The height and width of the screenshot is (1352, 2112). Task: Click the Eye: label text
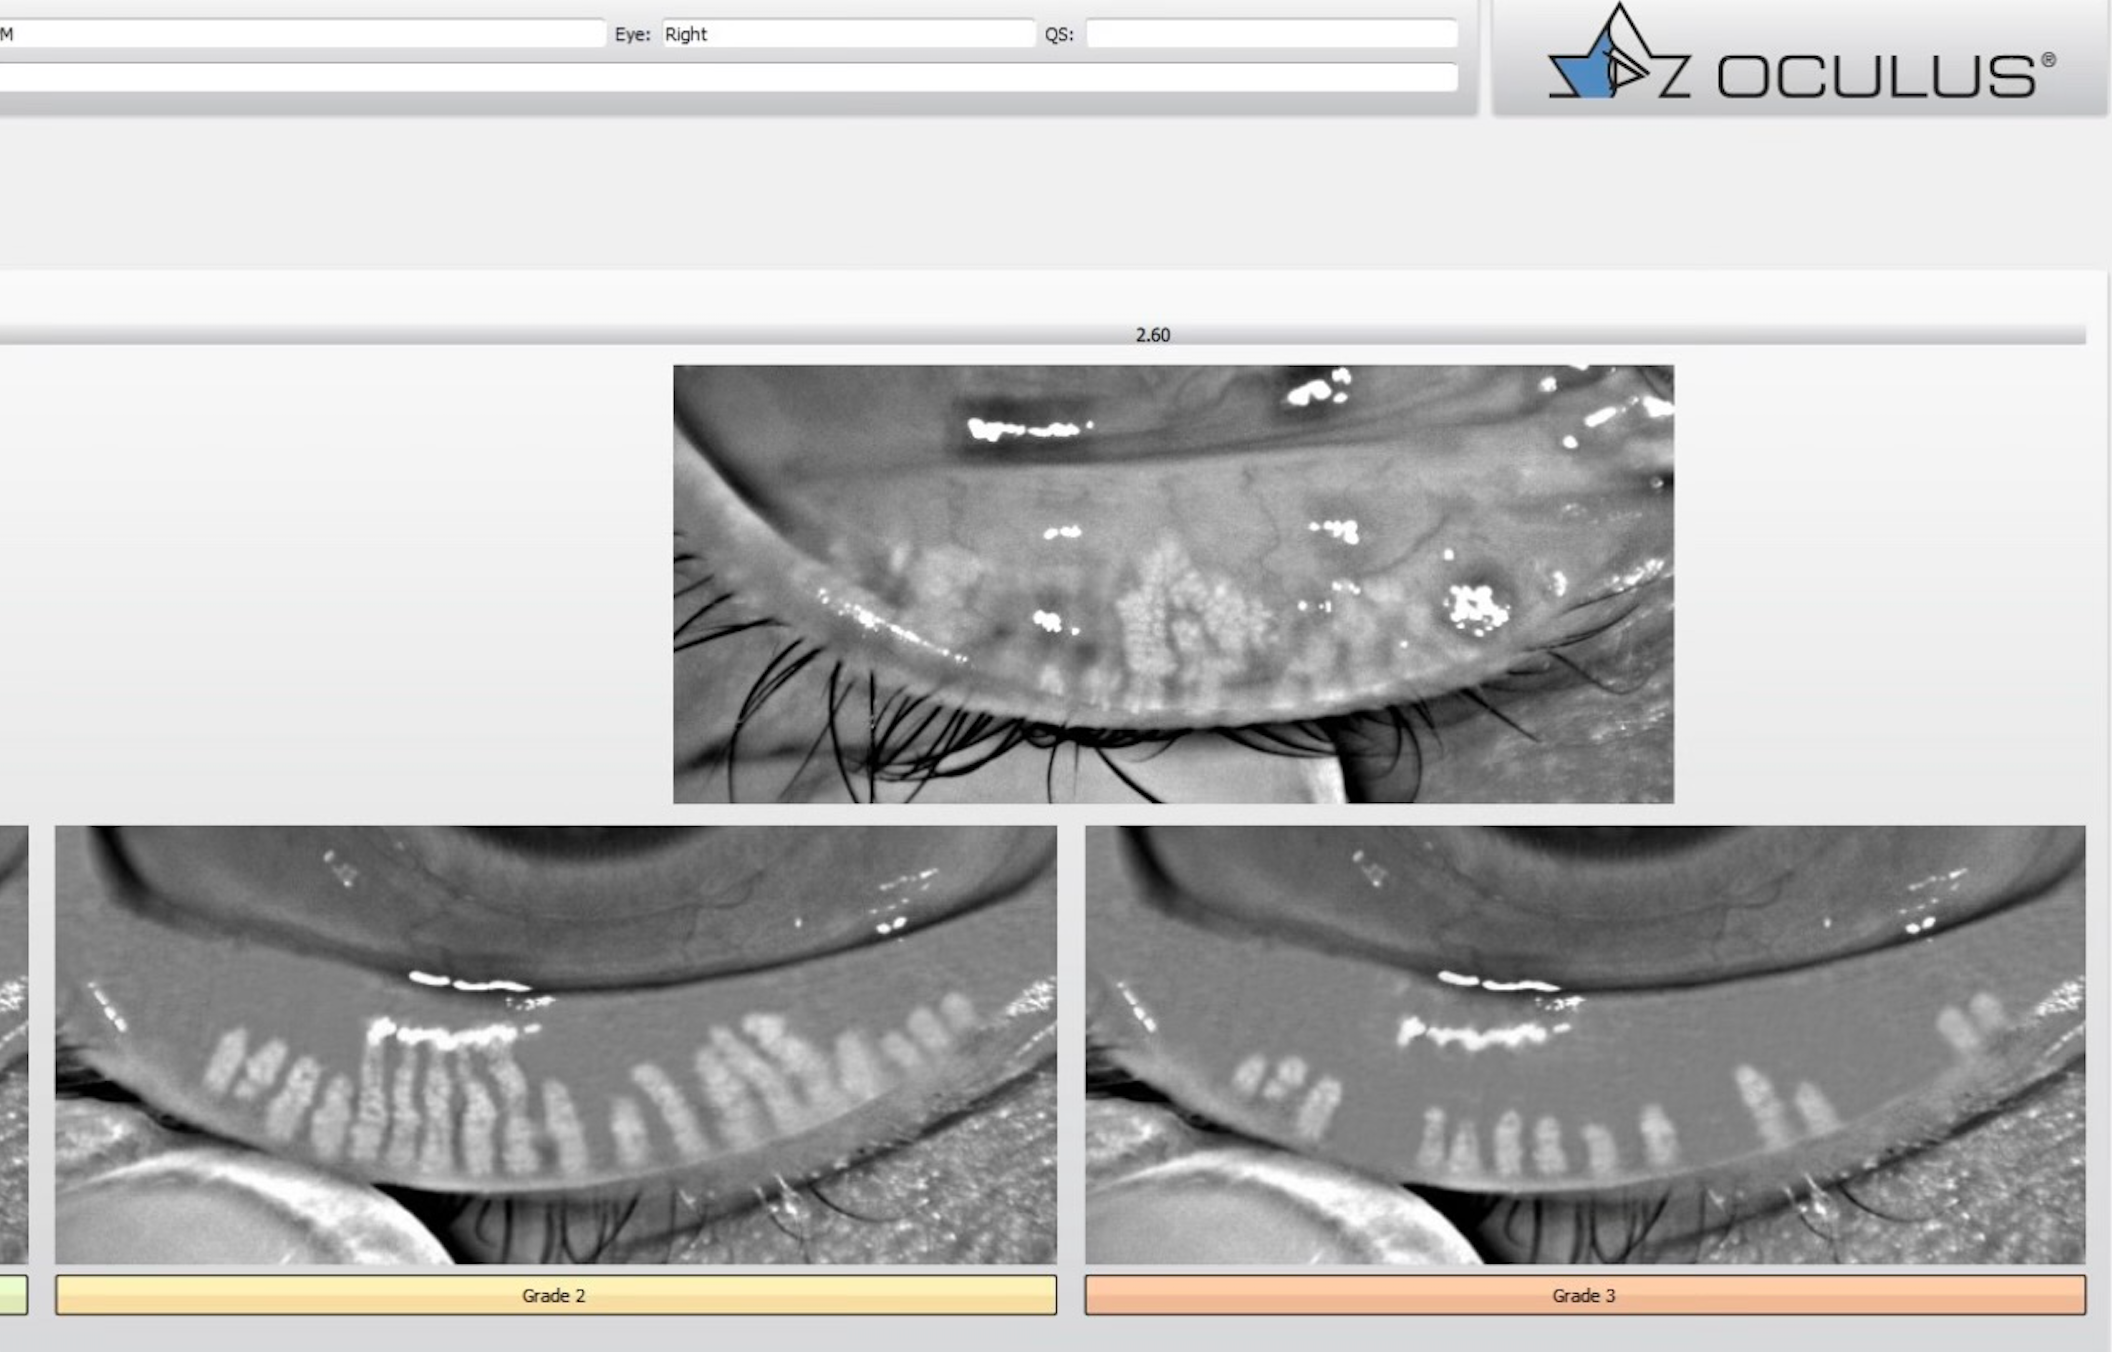coord(632,34)
